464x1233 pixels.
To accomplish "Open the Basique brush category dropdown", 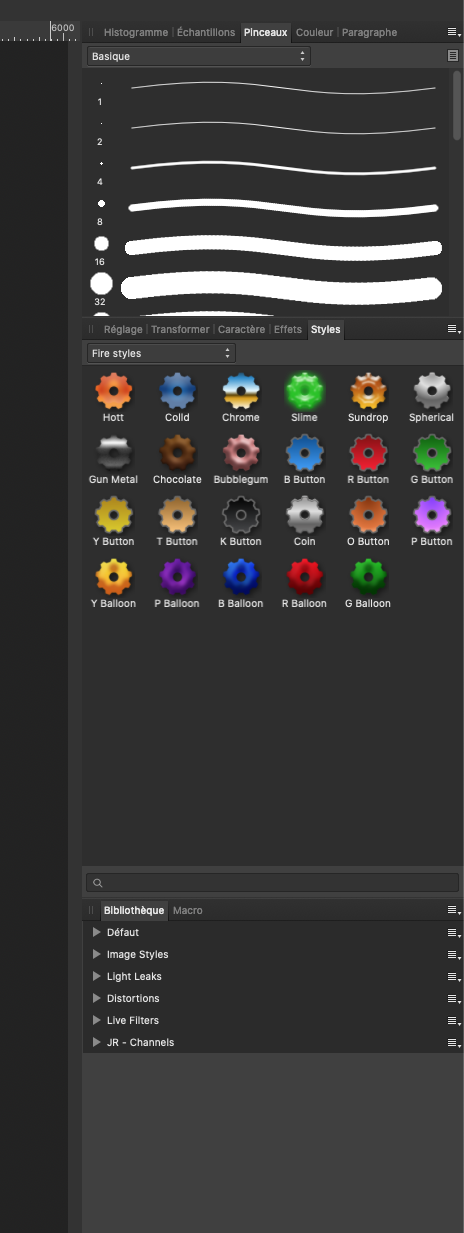I will pos(198,57).
